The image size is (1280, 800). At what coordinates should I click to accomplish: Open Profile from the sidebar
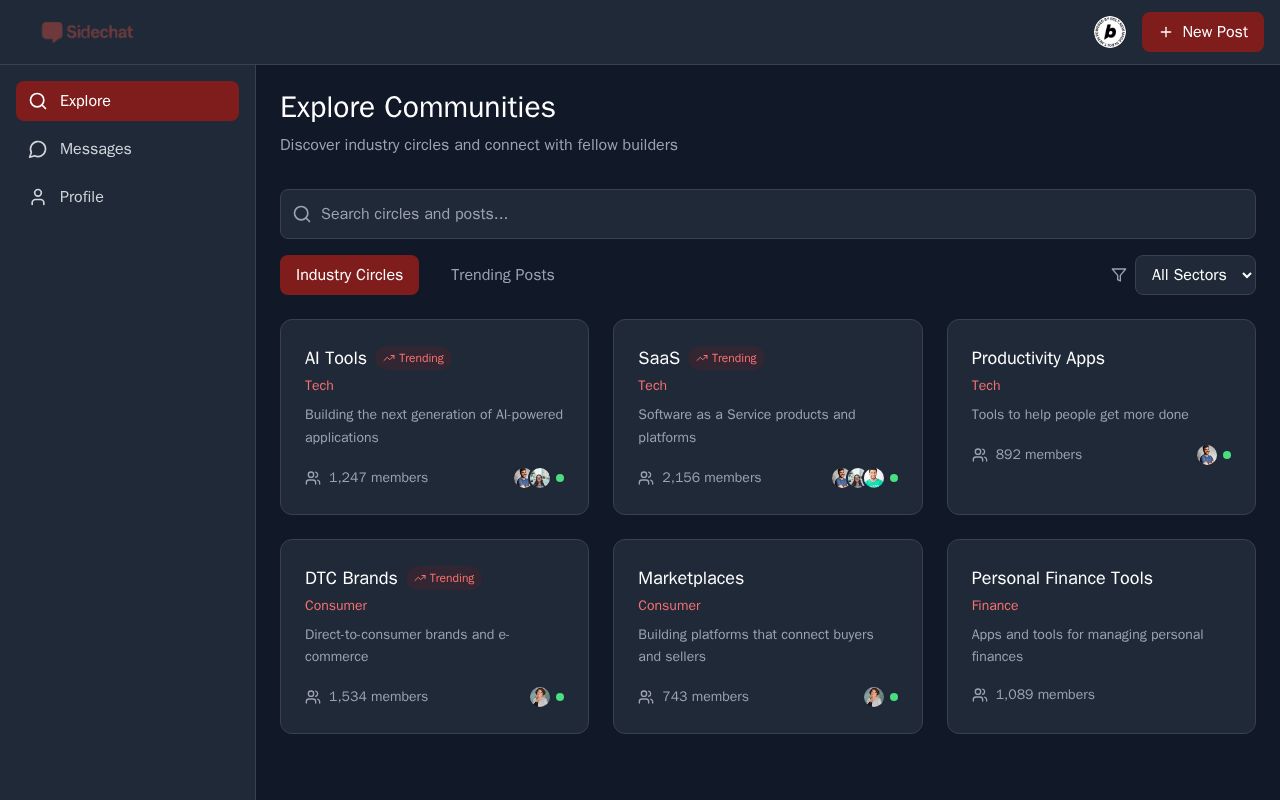pos(127,197)
